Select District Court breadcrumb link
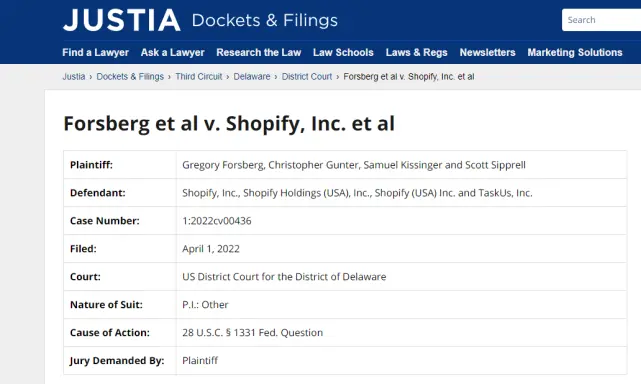641x384 pixels. pyautogui.click(x=307, y=76)
